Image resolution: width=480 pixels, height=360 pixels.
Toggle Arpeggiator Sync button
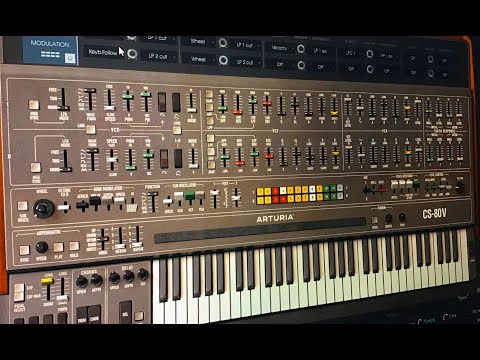point(24,250)
